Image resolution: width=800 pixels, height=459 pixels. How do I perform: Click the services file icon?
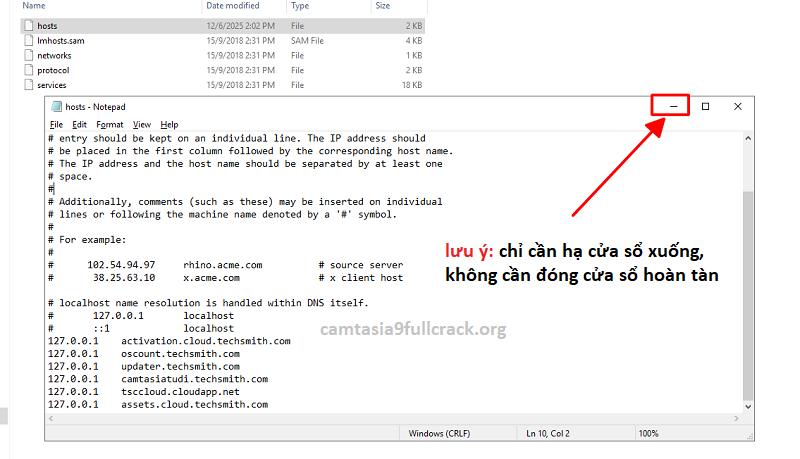[29, 85]
